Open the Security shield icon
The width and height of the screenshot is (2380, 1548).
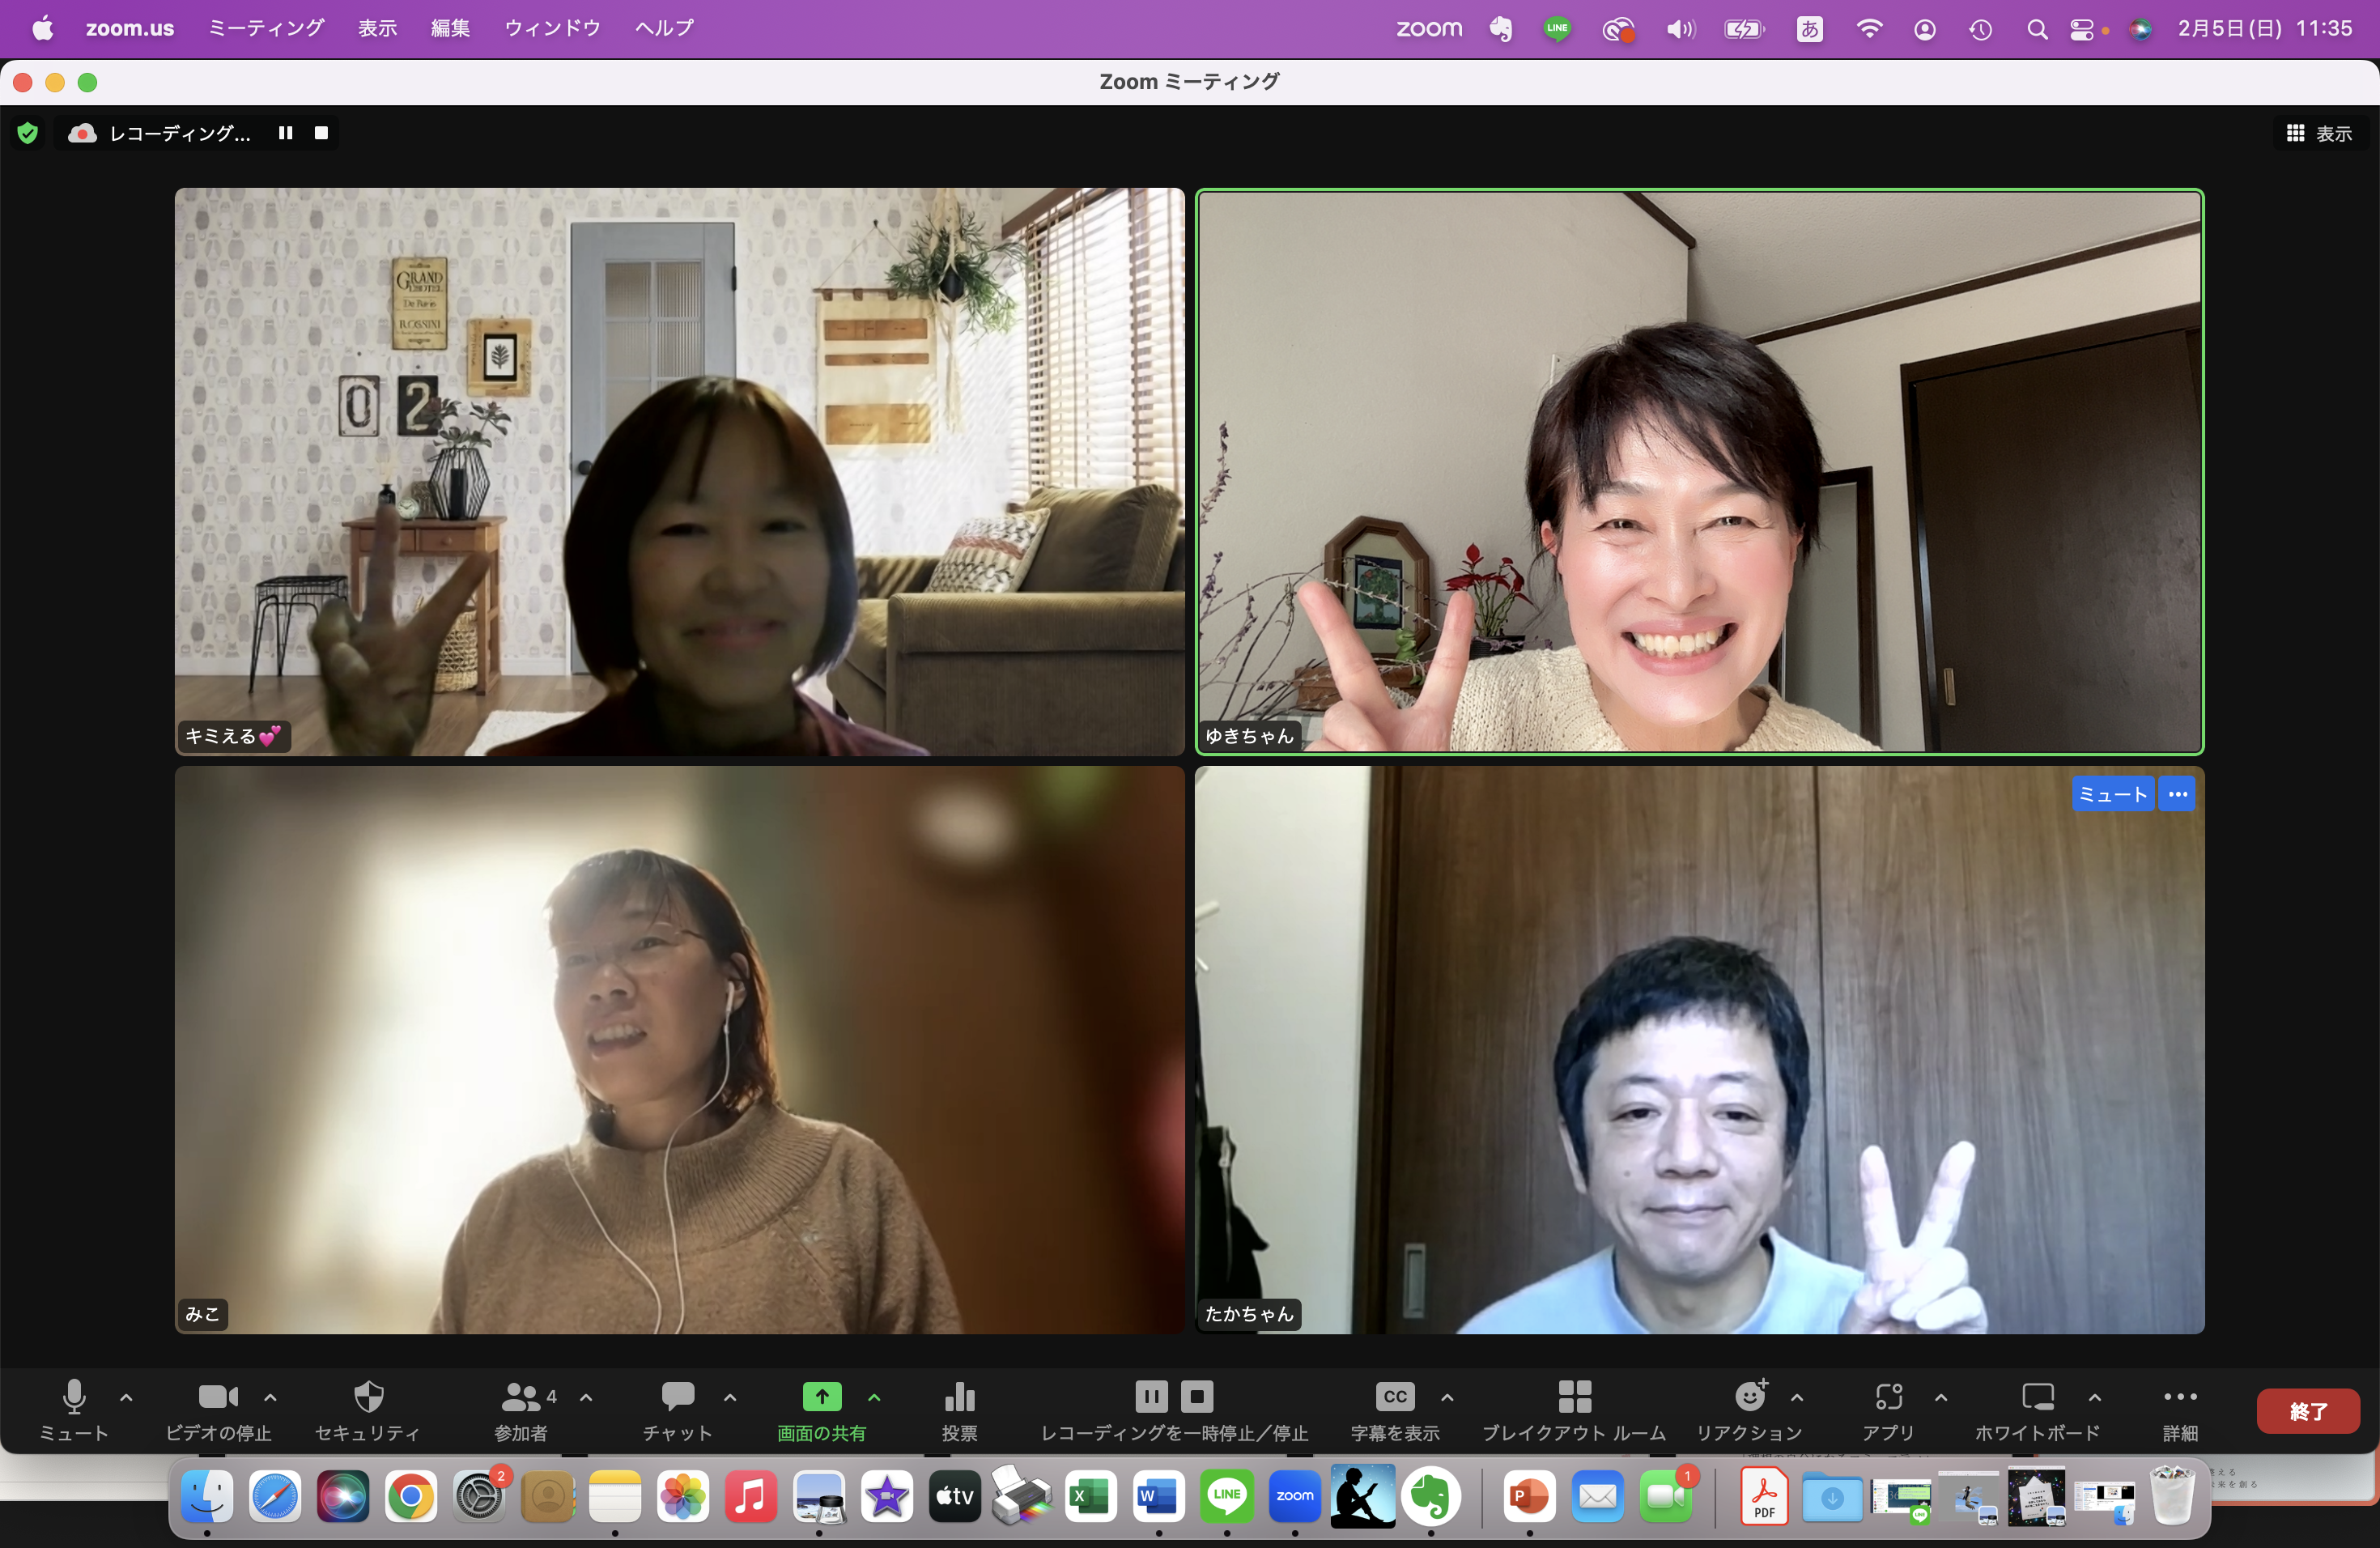tap(368, 1396)
